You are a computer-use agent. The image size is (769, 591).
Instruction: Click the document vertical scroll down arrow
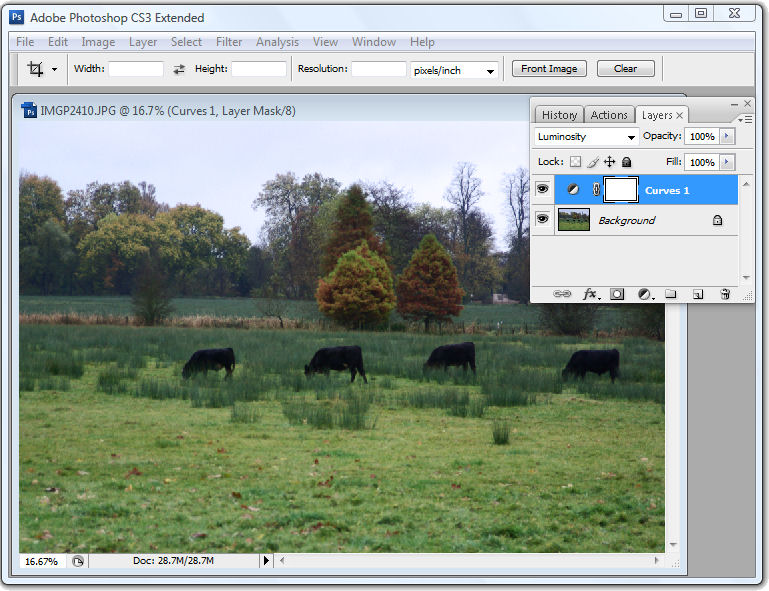[x=673, y=544]
